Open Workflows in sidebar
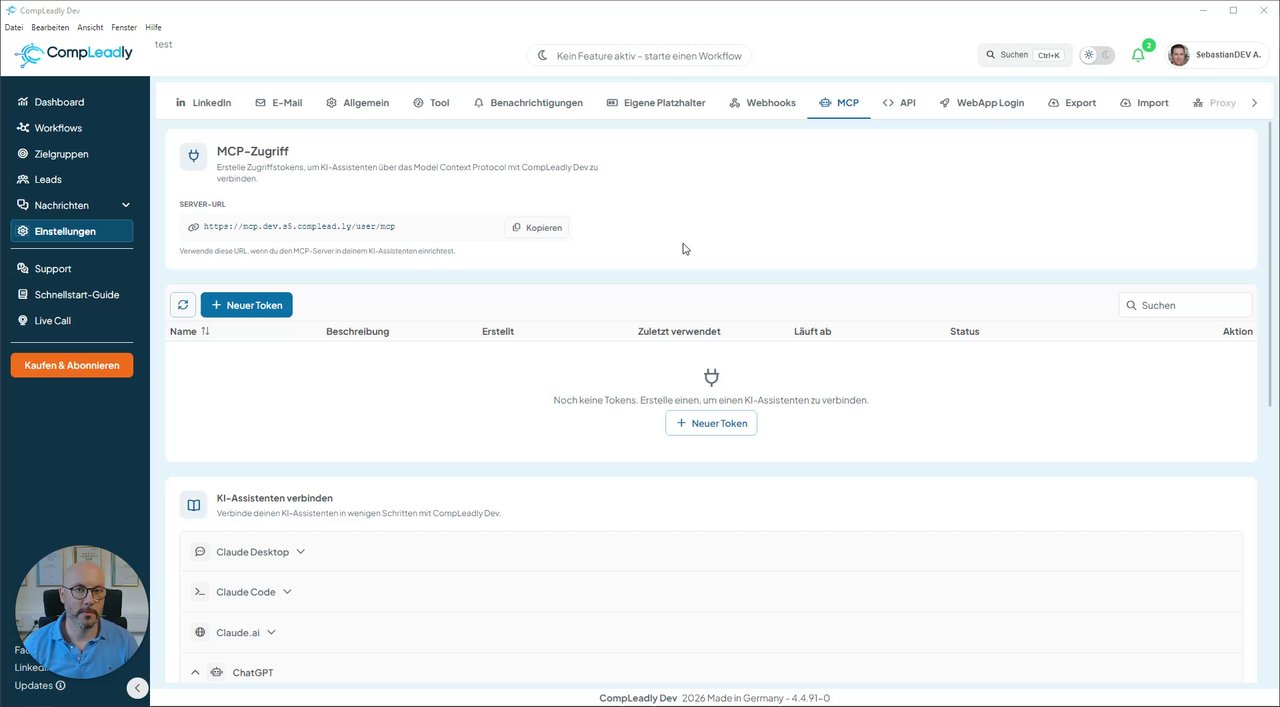The width and height of the screenshot is (1280, 707). pyautogui.click(x=72, y=128)
